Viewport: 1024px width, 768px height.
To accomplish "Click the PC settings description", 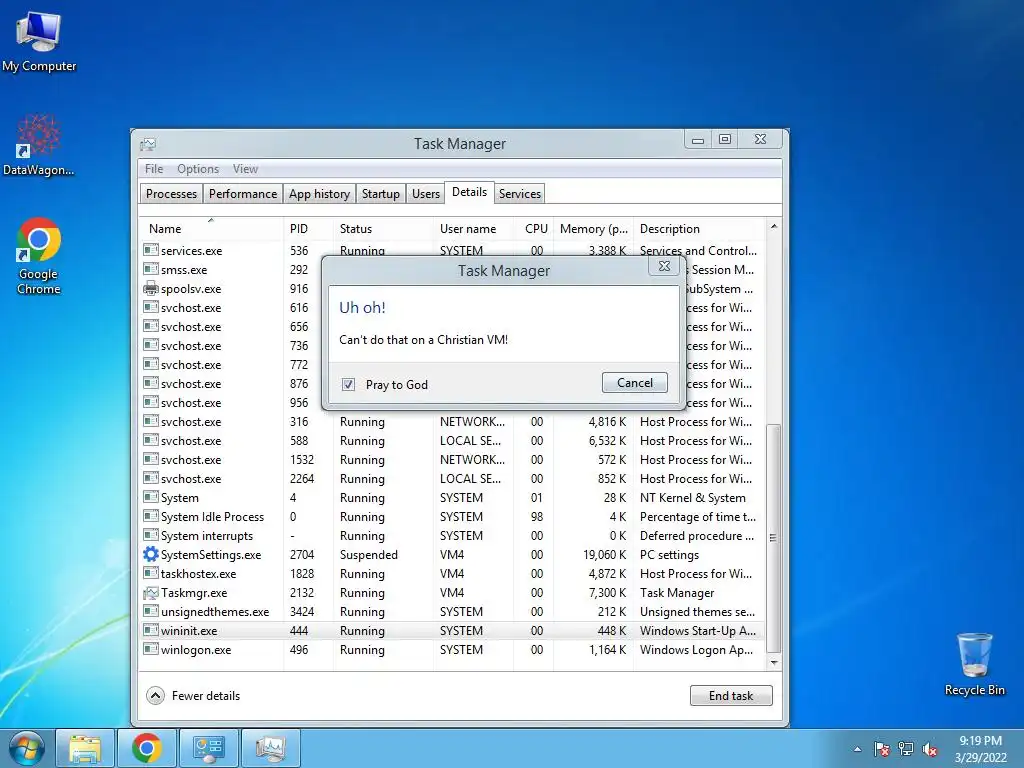I will (669, 554).
